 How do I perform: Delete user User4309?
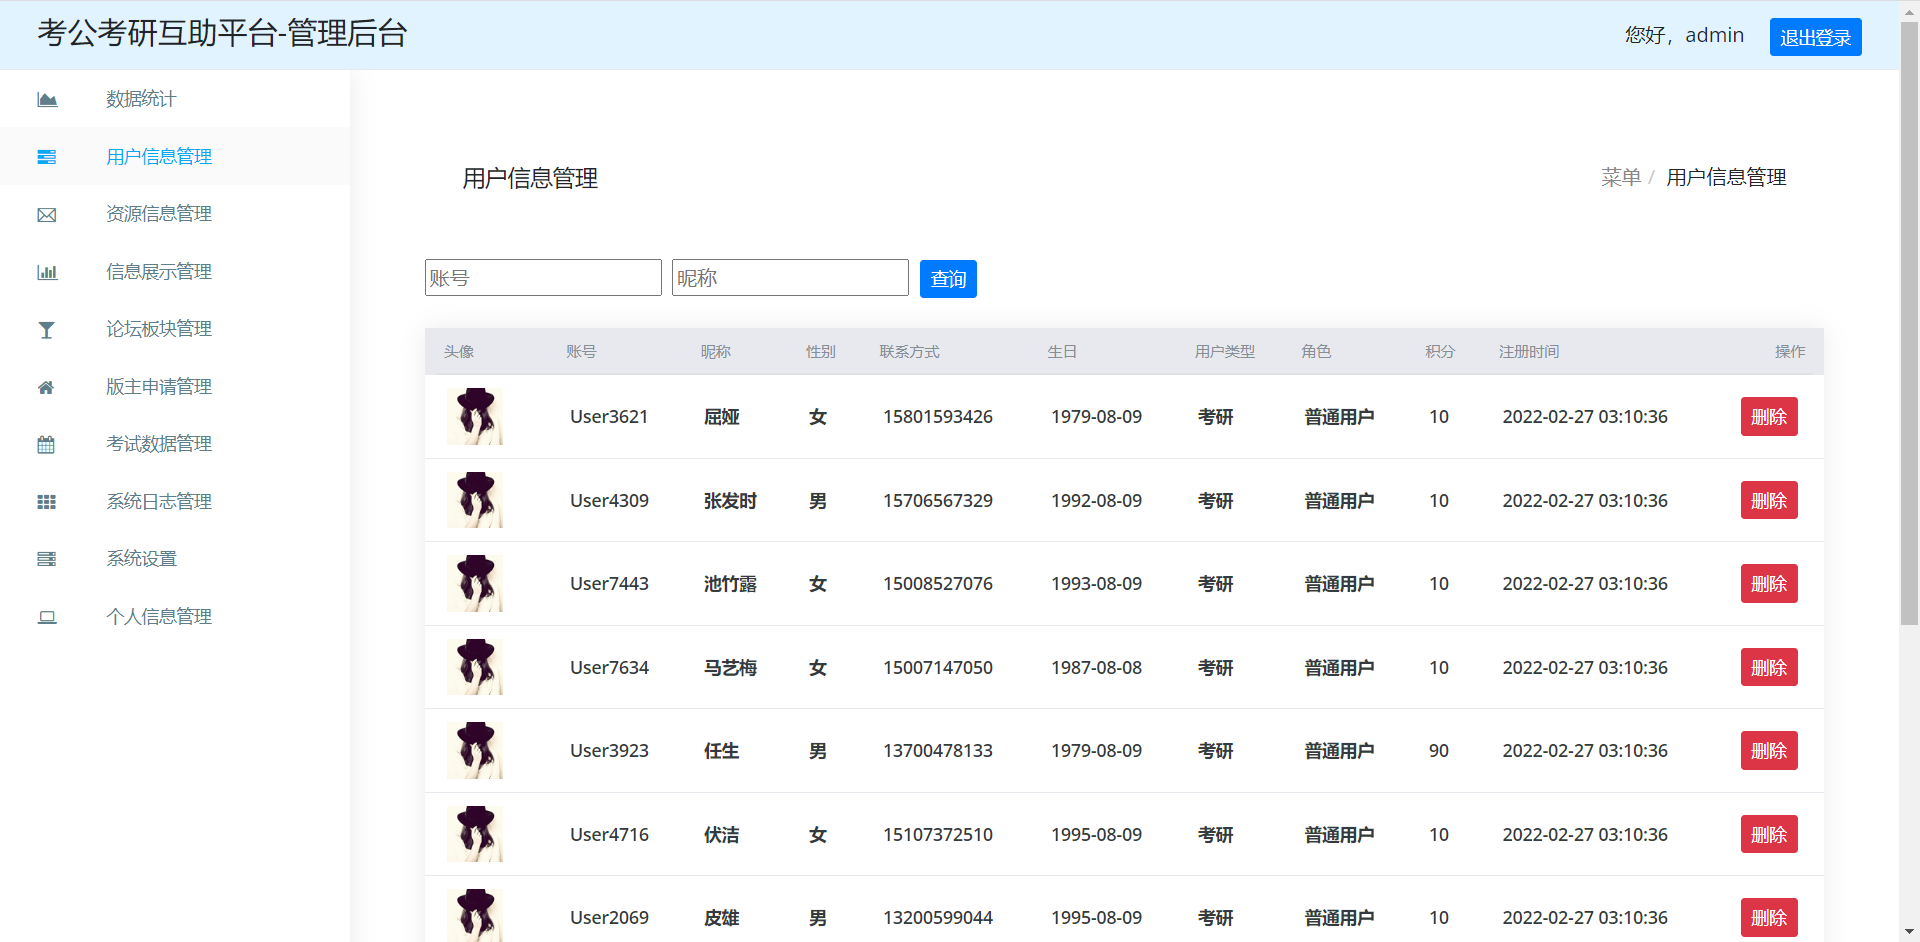coord(1769,501)
